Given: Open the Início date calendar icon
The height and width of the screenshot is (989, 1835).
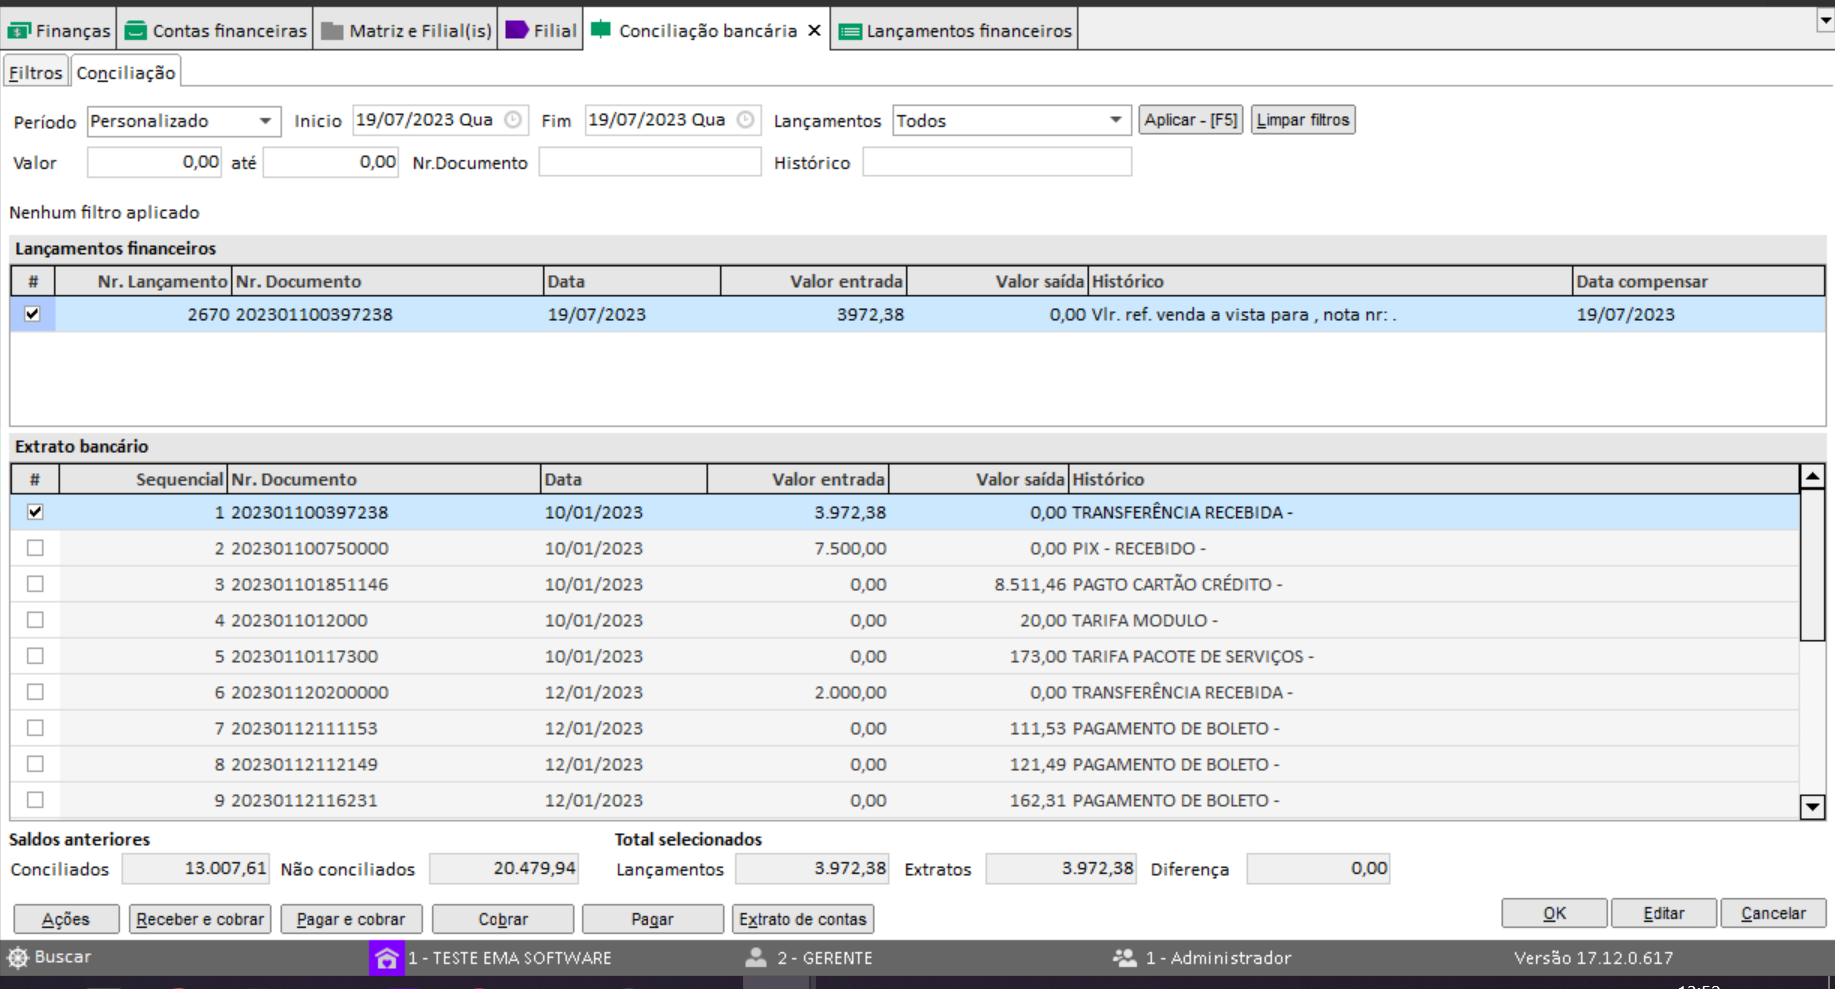Looking at the screenshot, I should [x=513, y=120].
